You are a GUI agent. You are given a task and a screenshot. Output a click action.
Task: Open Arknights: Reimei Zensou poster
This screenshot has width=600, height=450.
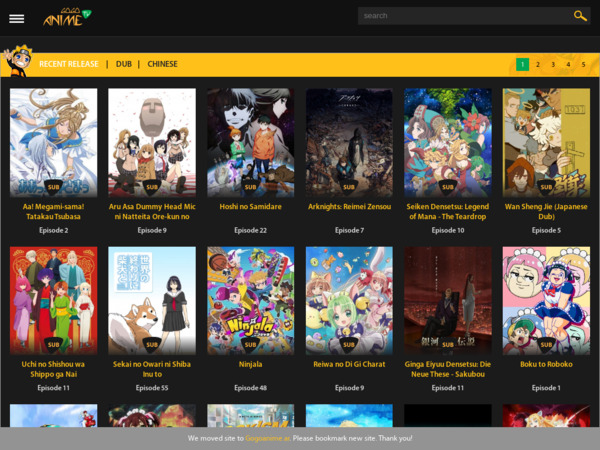pyautogui.click(x=349, y=143)
